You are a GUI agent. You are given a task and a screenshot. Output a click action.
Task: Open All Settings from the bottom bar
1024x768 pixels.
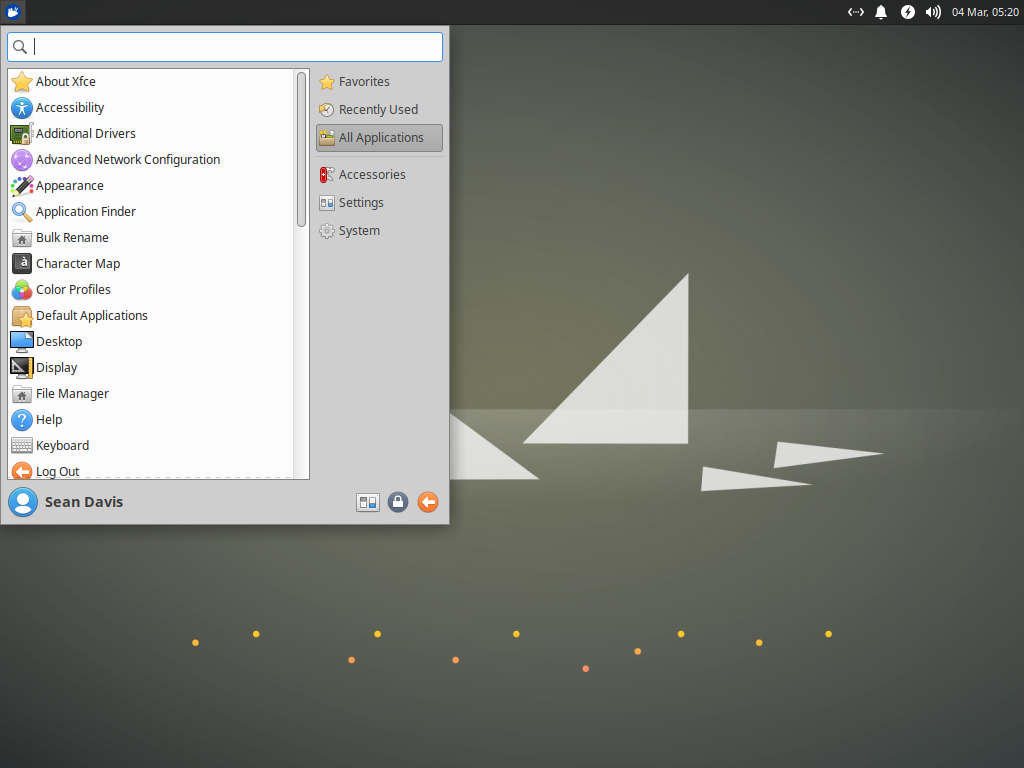368,502
